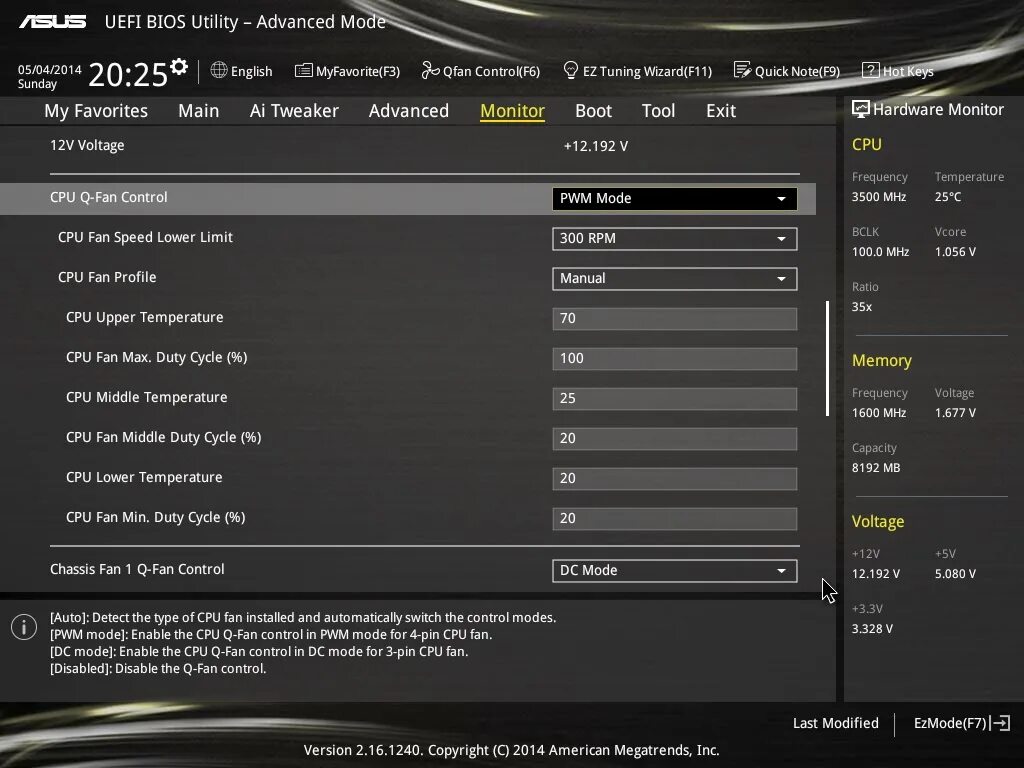The image size is (1024, 768).
Task: Click the 3.328 V reading
Action: pos(872,628)
